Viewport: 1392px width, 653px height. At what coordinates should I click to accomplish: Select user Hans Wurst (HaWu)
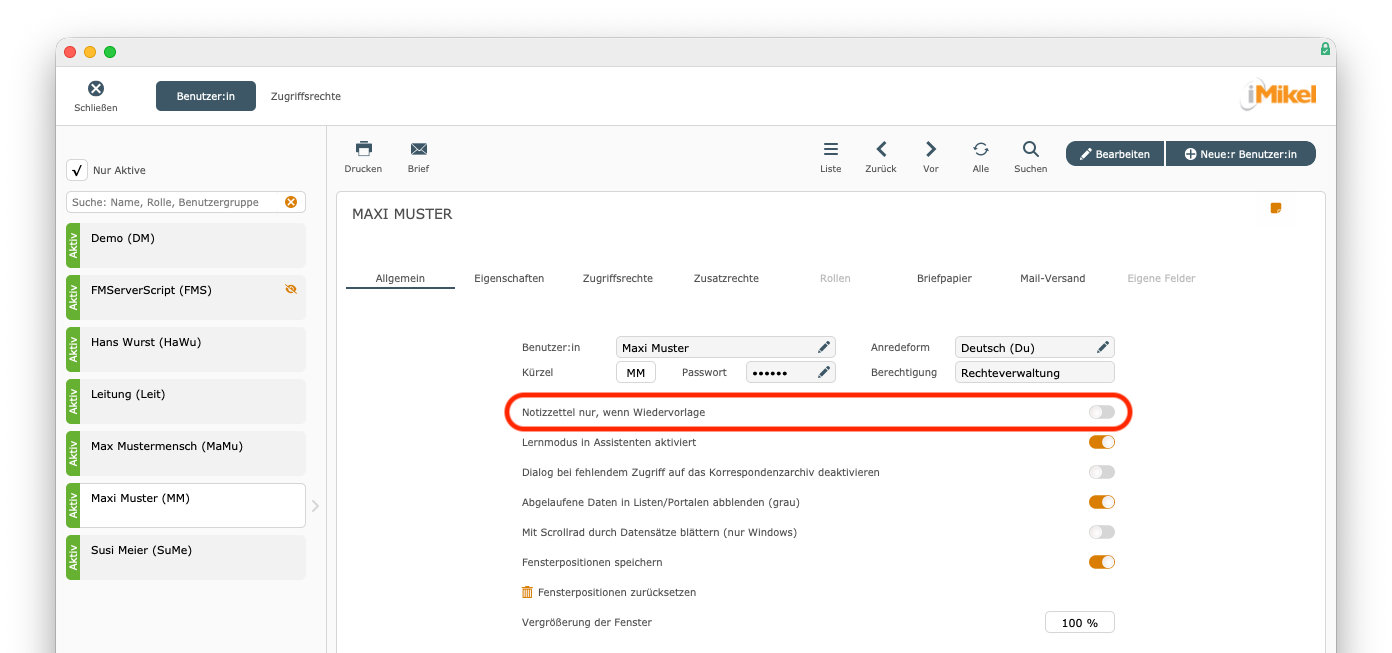click(186, 349)
